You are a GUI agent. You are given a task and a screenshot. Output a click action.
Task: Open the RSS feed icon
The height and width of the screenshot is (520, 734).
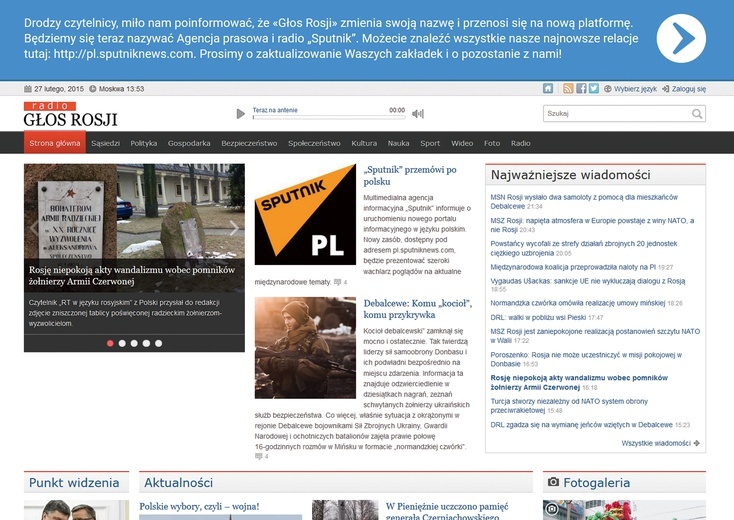(568, 88)
